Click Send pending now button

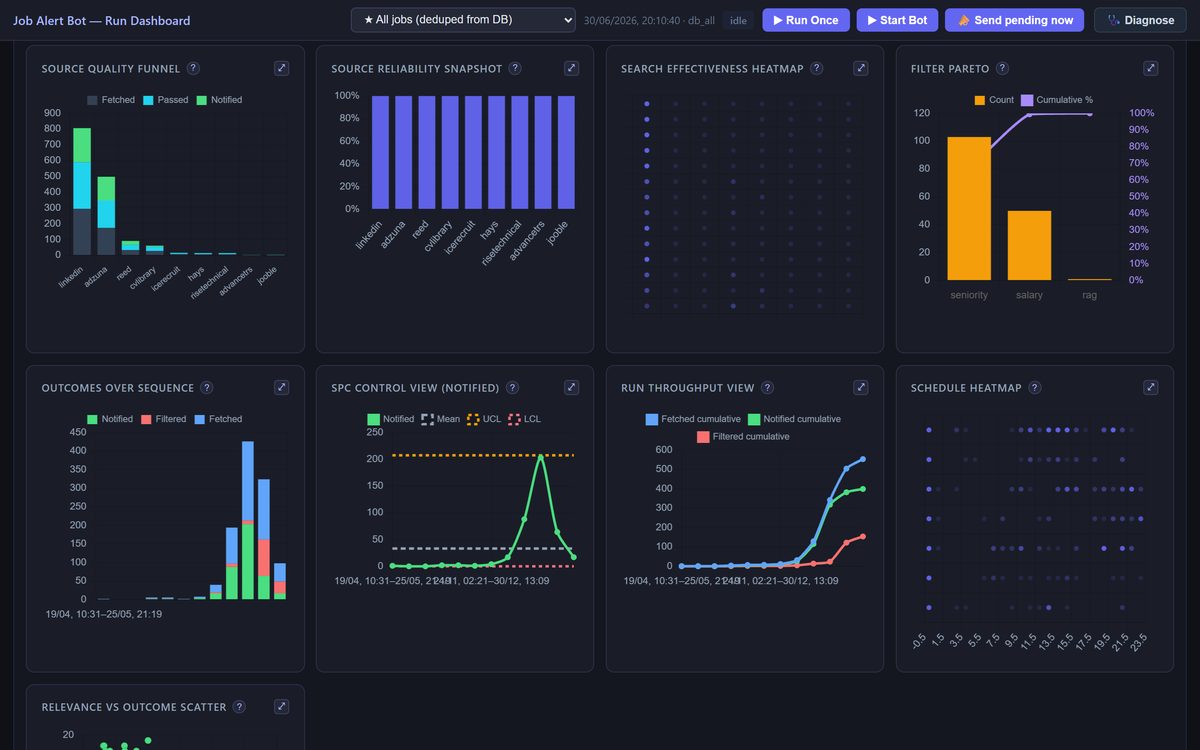point(1015,20)
